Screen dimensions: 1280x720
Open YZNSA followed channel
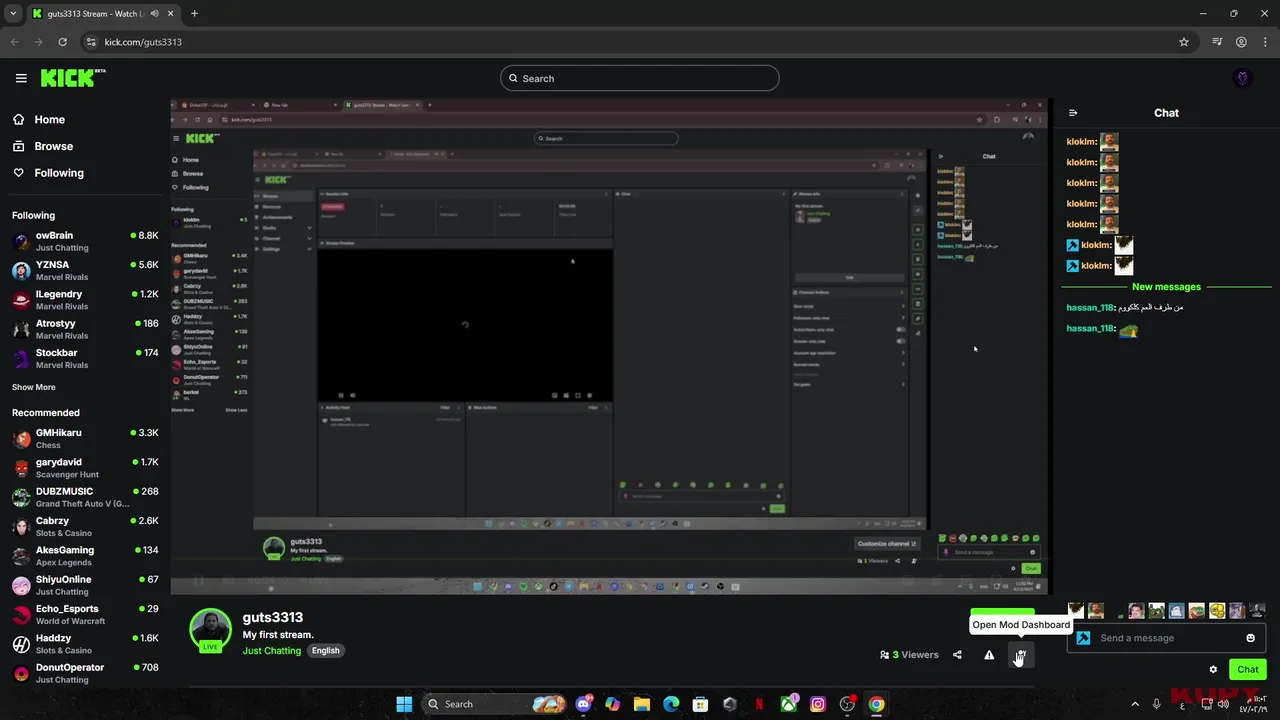point(85,270)
